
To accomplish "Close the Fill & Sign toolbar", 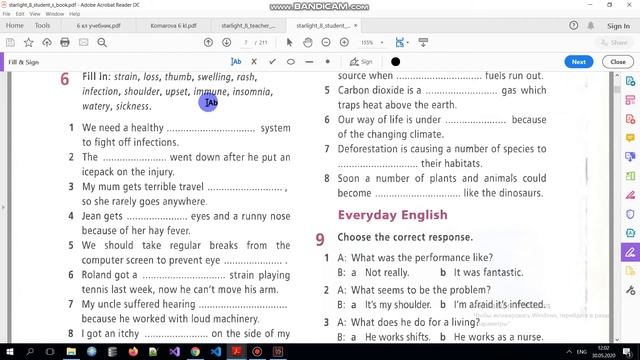I will [x=618, y=62].
